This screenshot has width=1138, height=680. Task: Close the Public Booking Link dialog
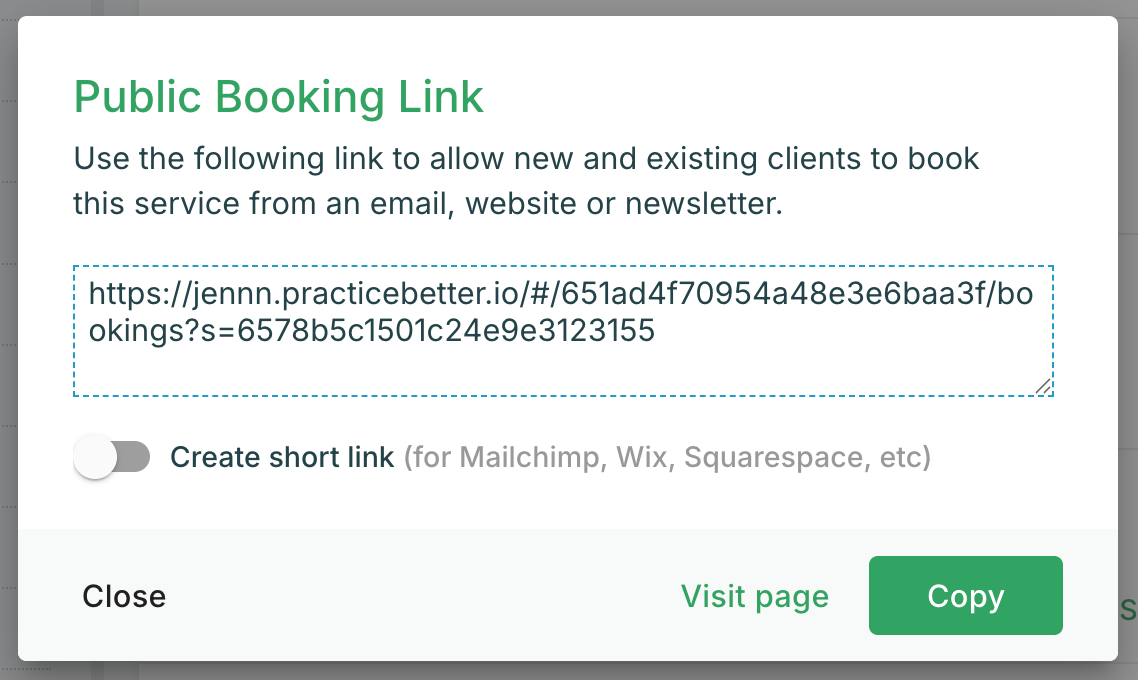tap(124, 597)
